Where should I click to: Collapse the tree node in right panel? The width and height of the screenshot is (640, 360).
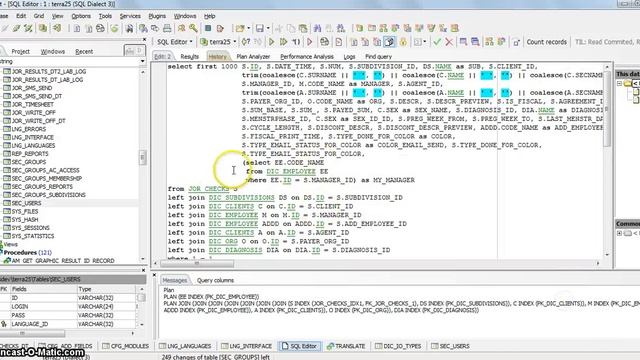(x=619, y=83)
